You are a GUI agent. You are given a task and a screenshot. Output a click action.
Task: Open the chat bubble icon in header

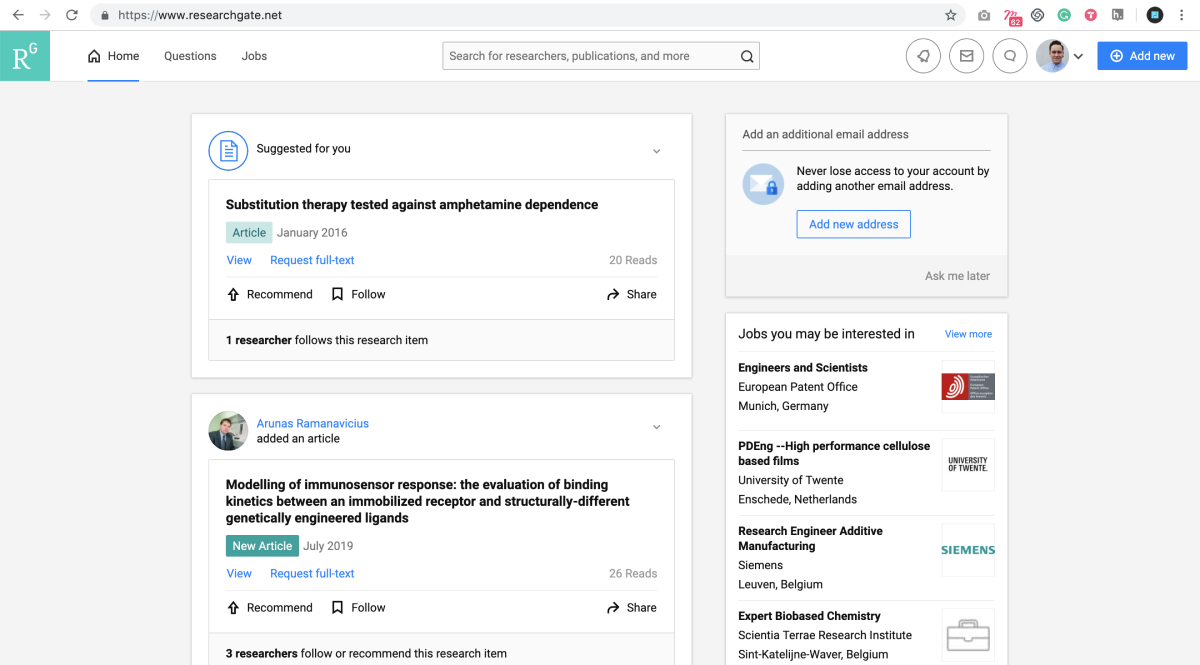coord(1010,56)
